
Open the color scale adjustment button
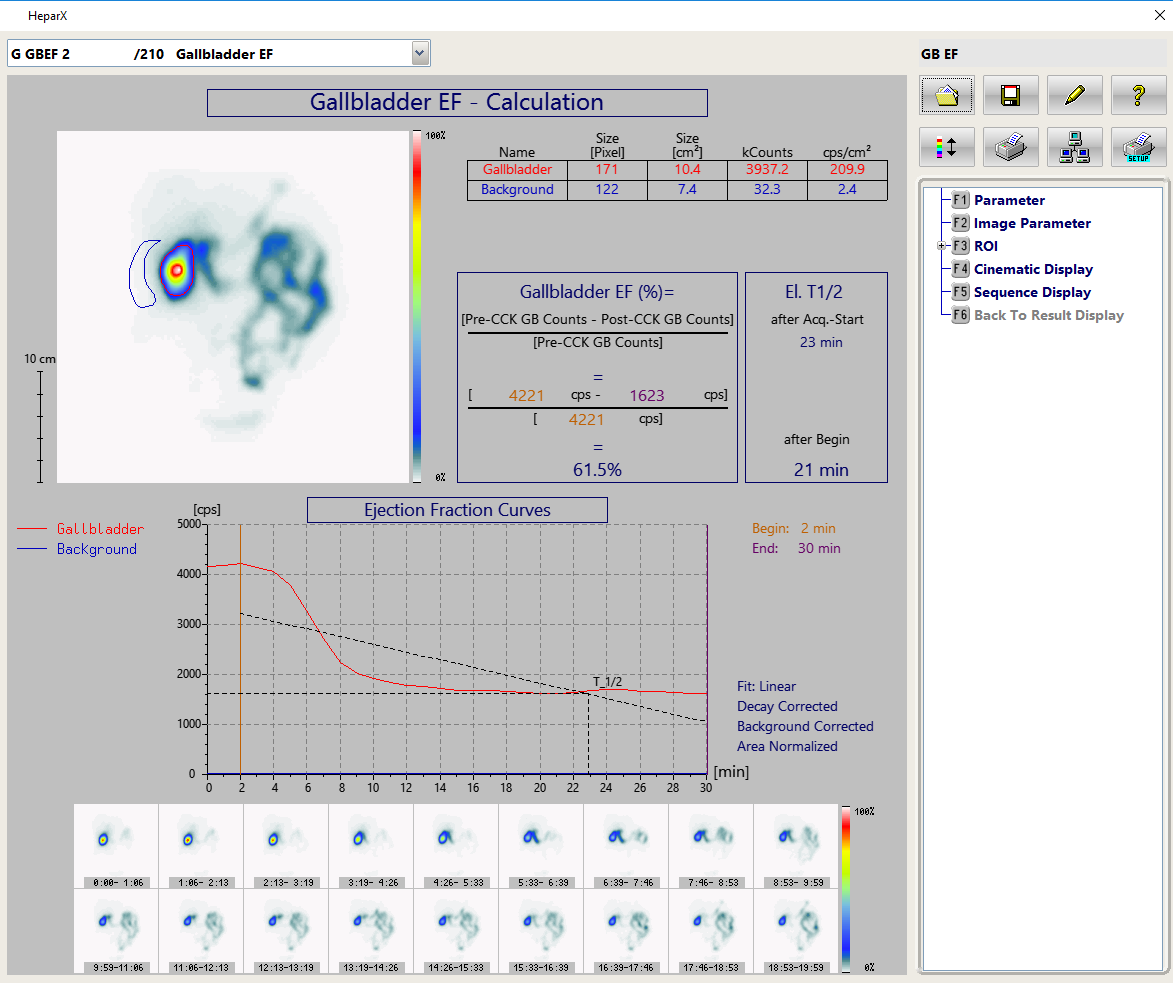click(x=947, y=147)
